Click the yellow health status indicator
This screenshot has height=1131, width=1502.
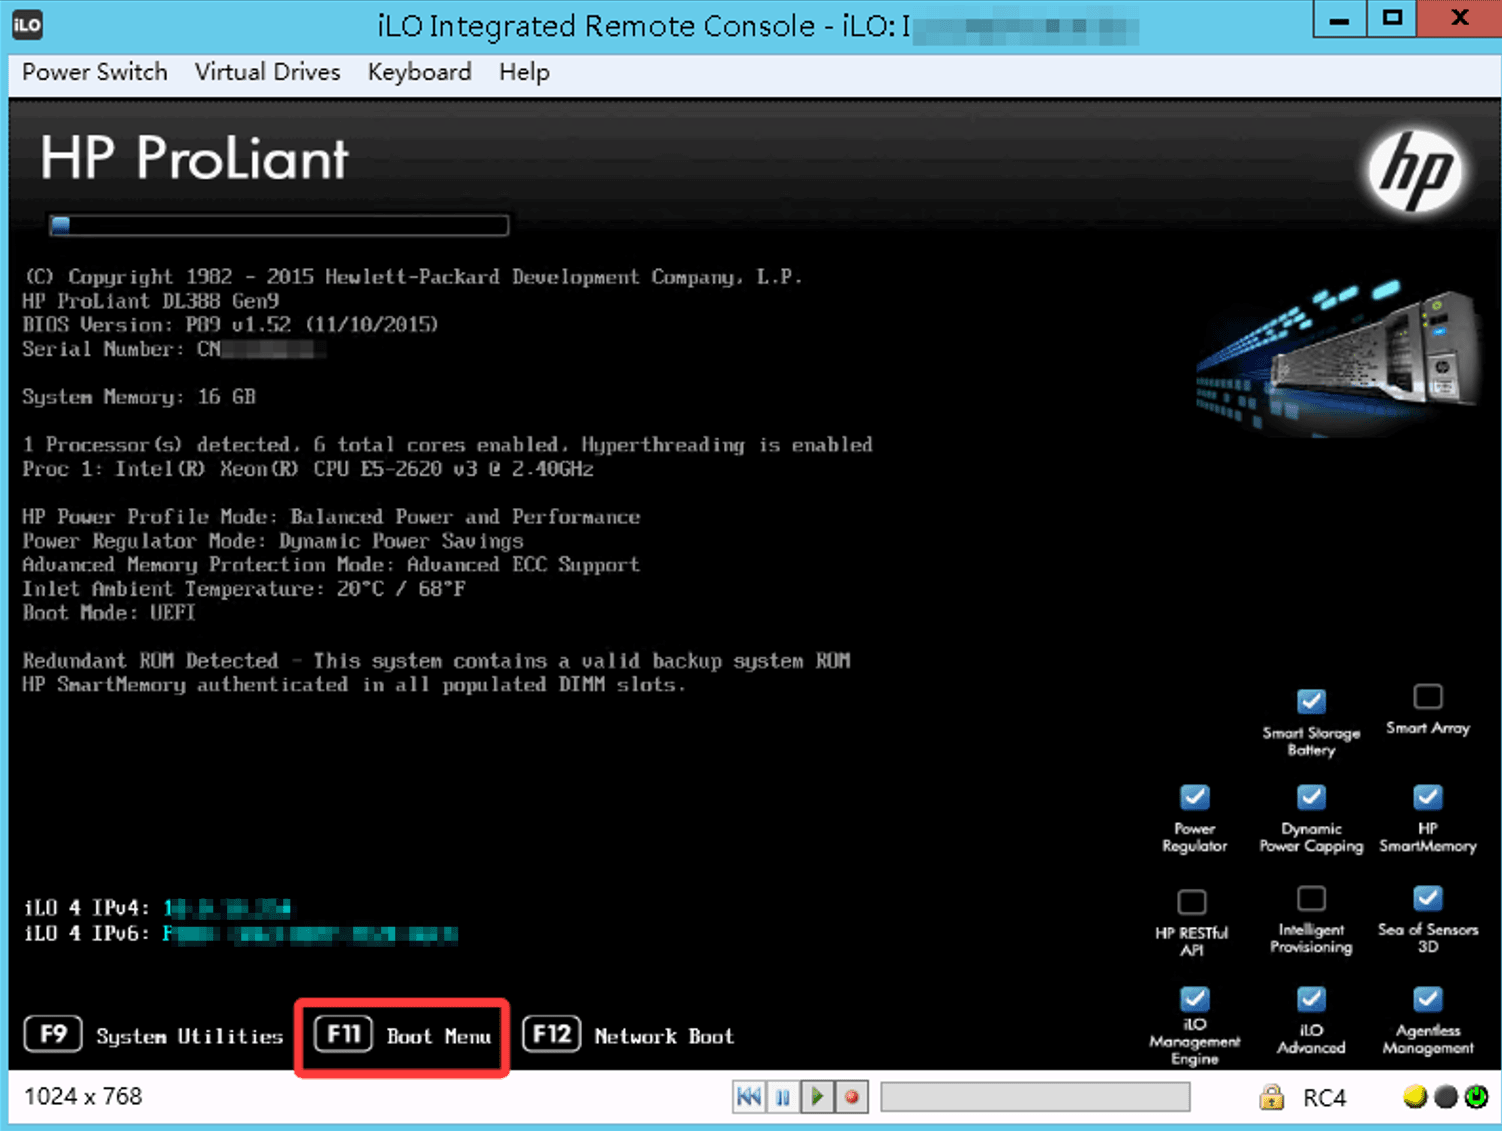point(1414,1097)
